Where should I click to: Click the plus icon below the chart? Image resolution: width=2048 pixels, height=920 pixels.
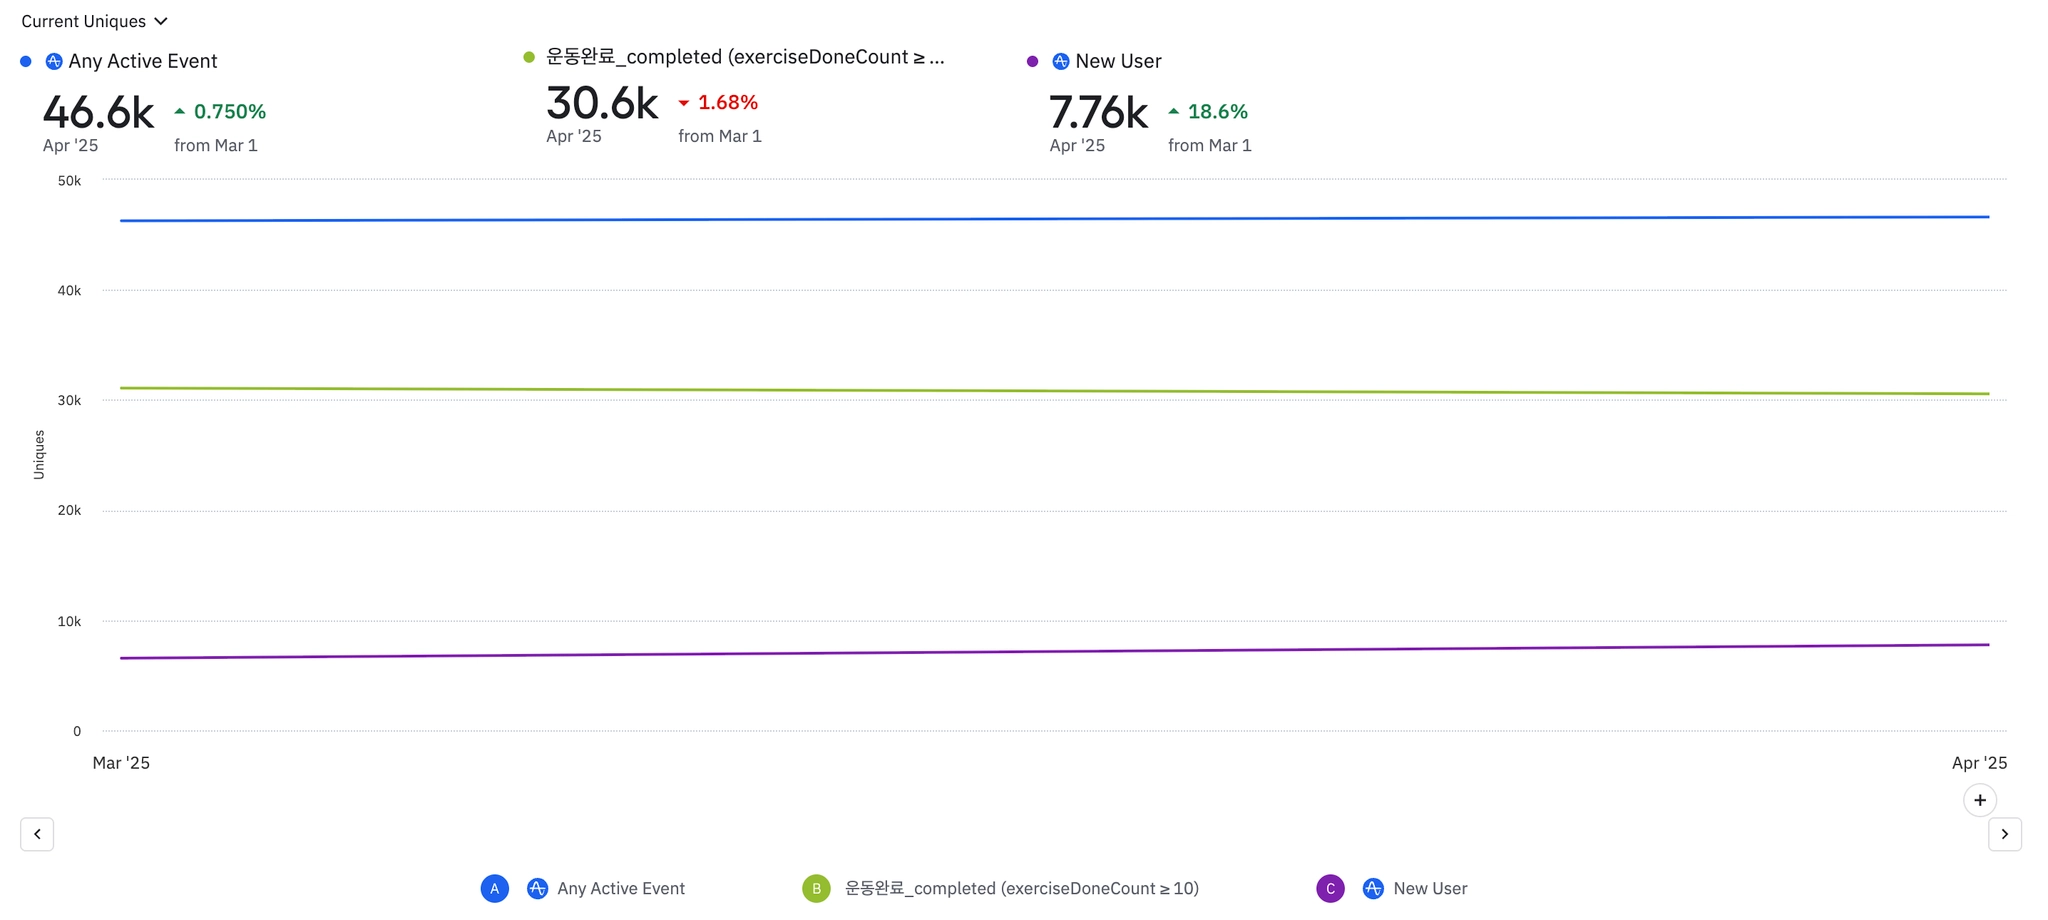1980,800
